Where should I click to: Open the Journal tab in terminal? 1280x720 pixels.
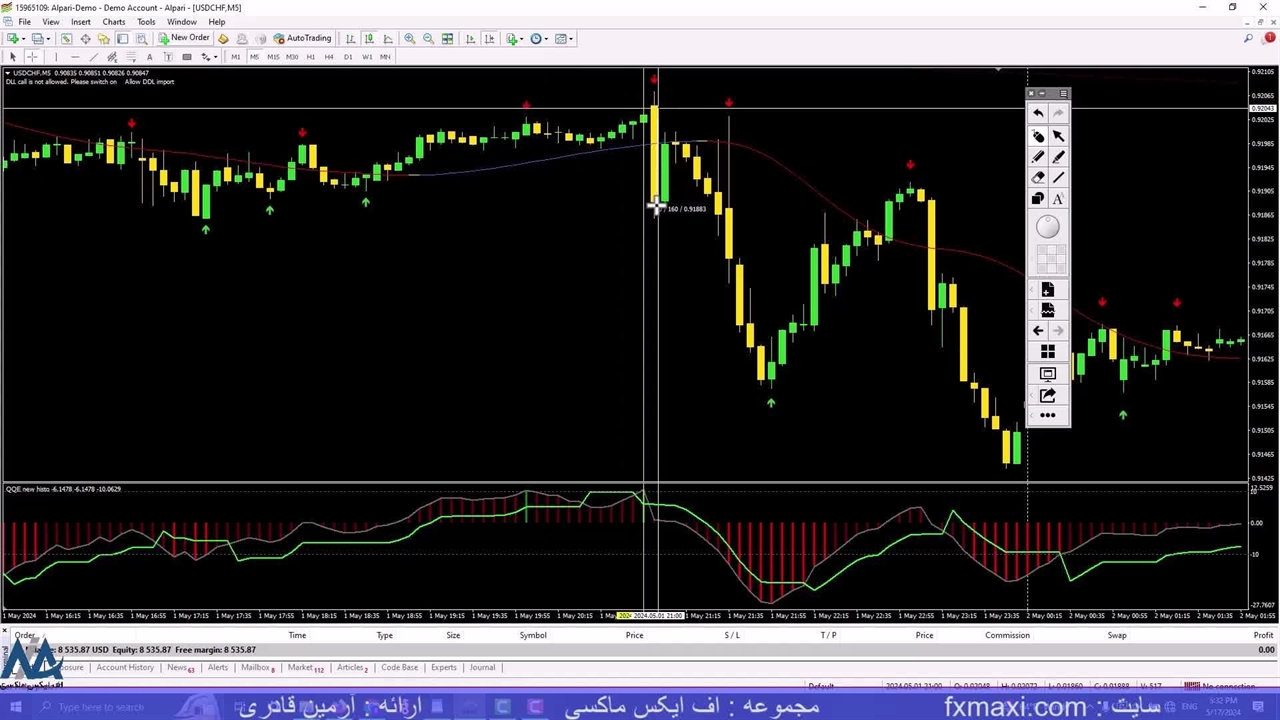click(482, 667)
